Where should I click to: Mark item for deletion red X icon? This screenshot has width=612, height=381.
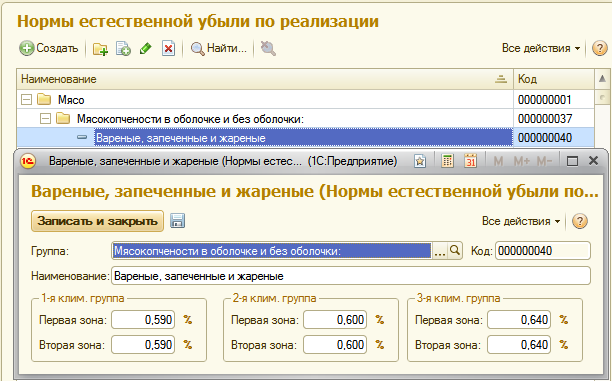(x=168, y=49)
